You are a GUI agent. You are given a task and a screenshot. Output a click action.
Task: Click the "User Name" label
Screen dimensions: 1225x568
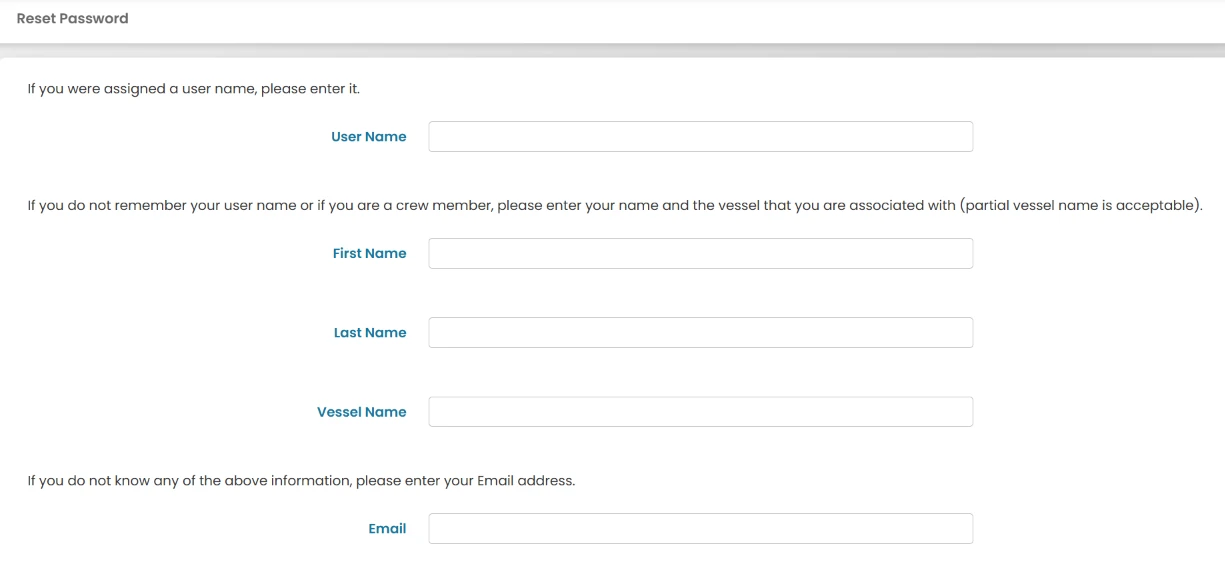(369, 137)
